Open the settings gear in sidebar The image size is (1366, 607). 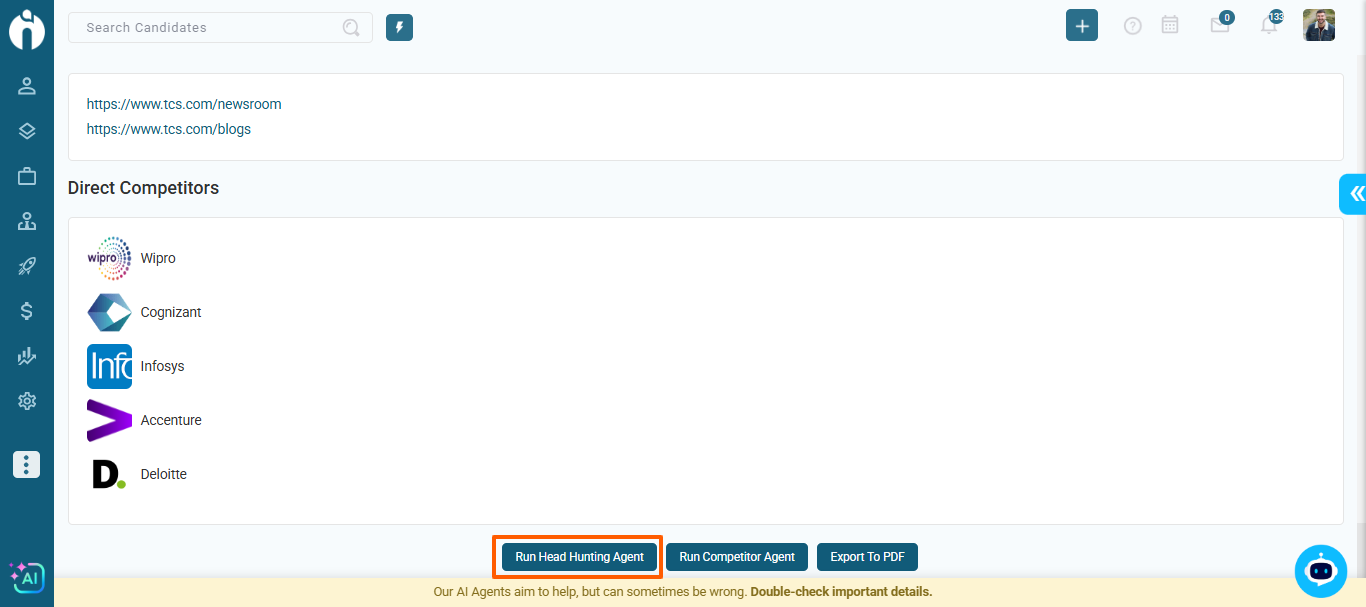pos(27,401)
